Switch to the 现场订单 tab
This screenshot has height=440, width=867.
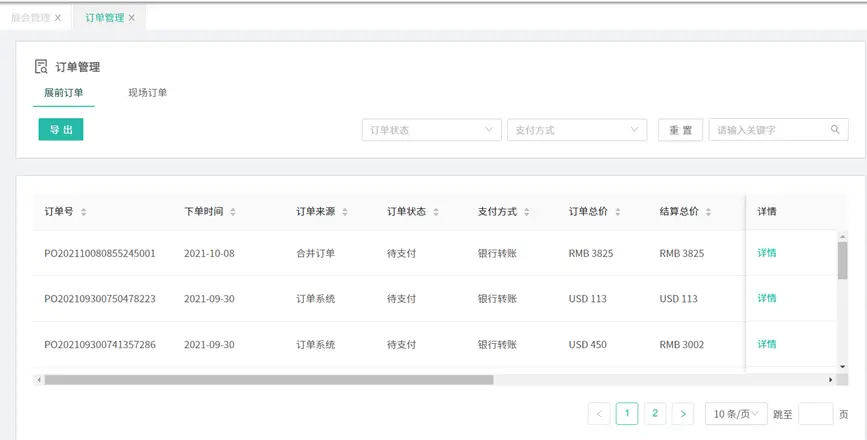click(x=147, y=93)
